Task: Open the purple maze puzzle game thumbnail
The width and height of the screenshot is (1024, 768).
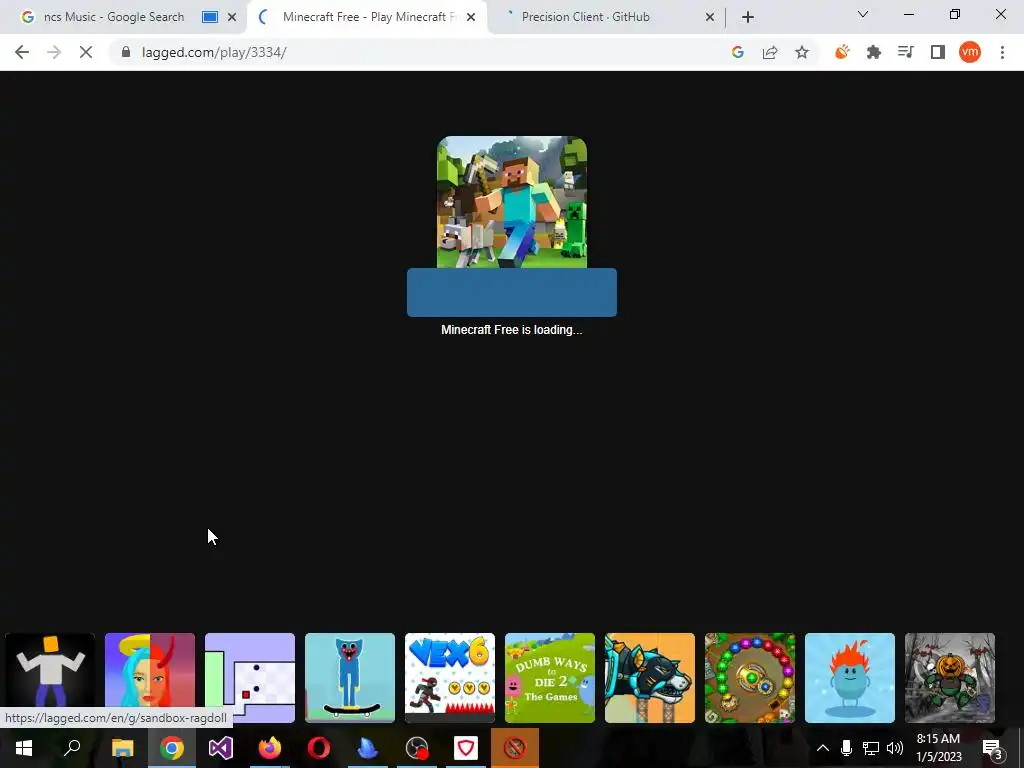Action: pyautogui.click(x=249, y=678)
